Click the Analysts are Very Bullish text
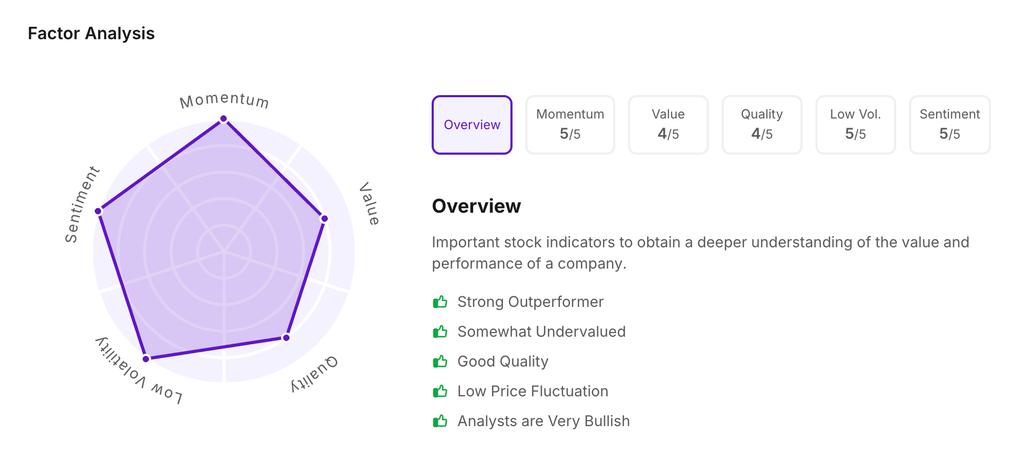The width and height of the screenshot is (1024, 468). (543, 421)
